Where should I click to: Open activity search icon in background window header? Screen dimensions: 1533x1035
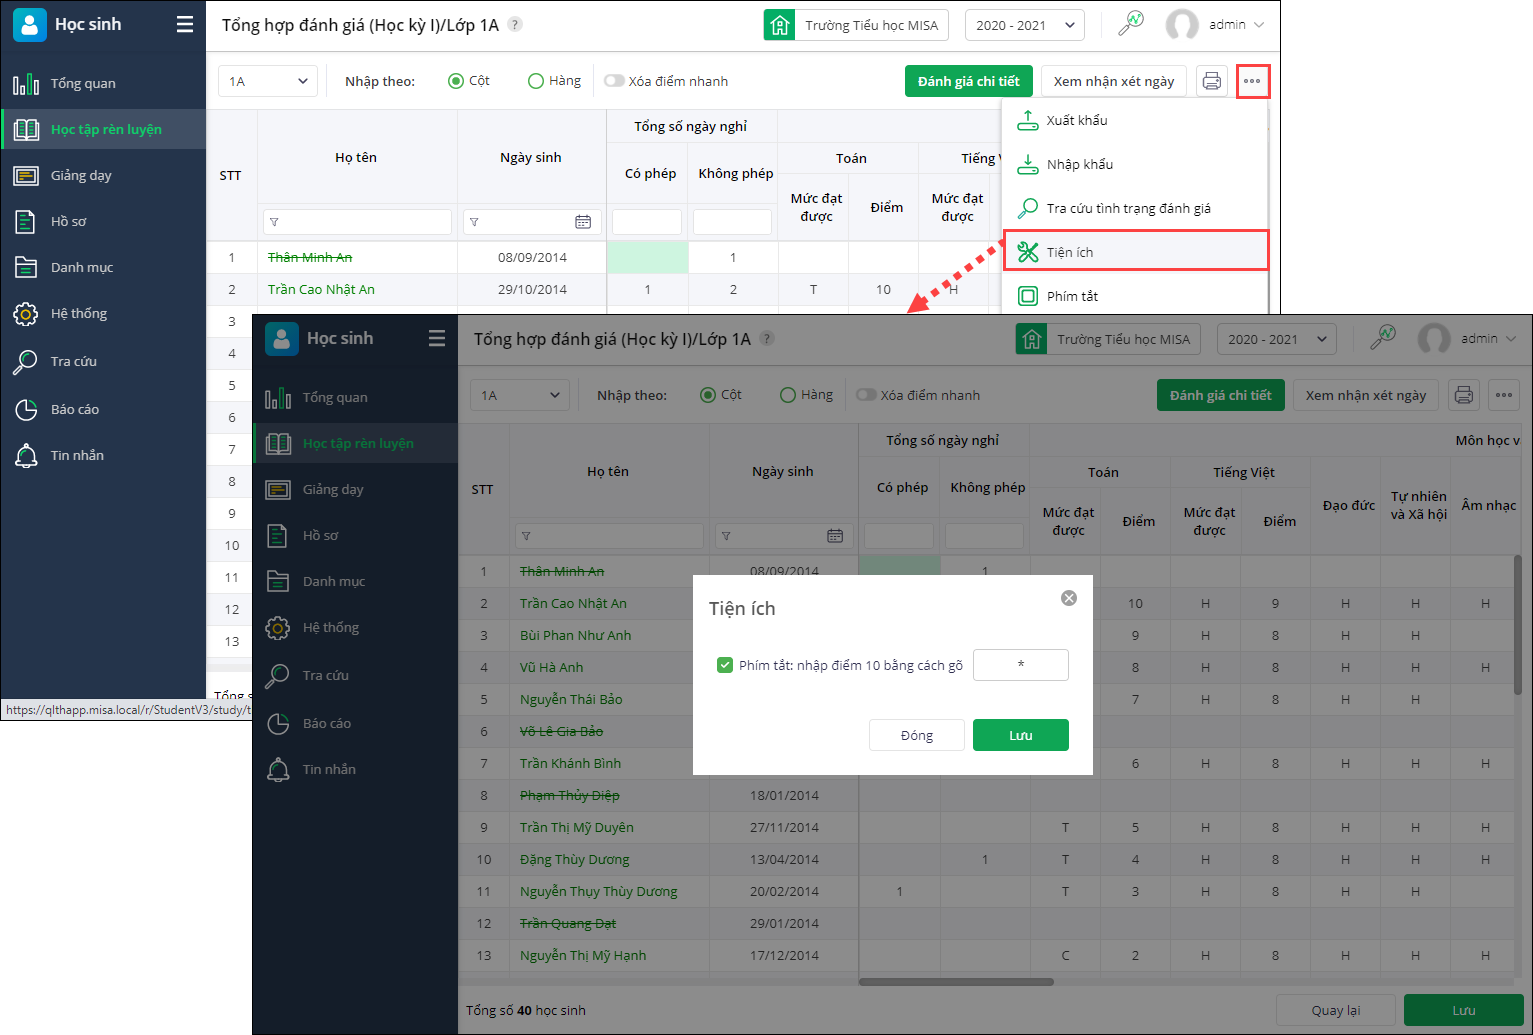[1131, 24]
